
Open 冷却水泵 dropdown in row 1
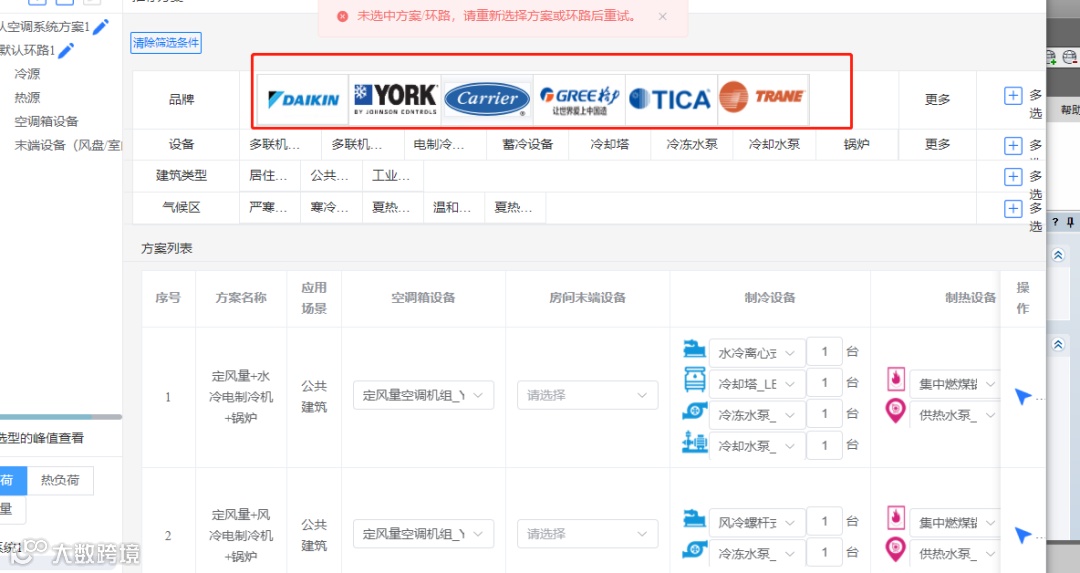[756, 446]
